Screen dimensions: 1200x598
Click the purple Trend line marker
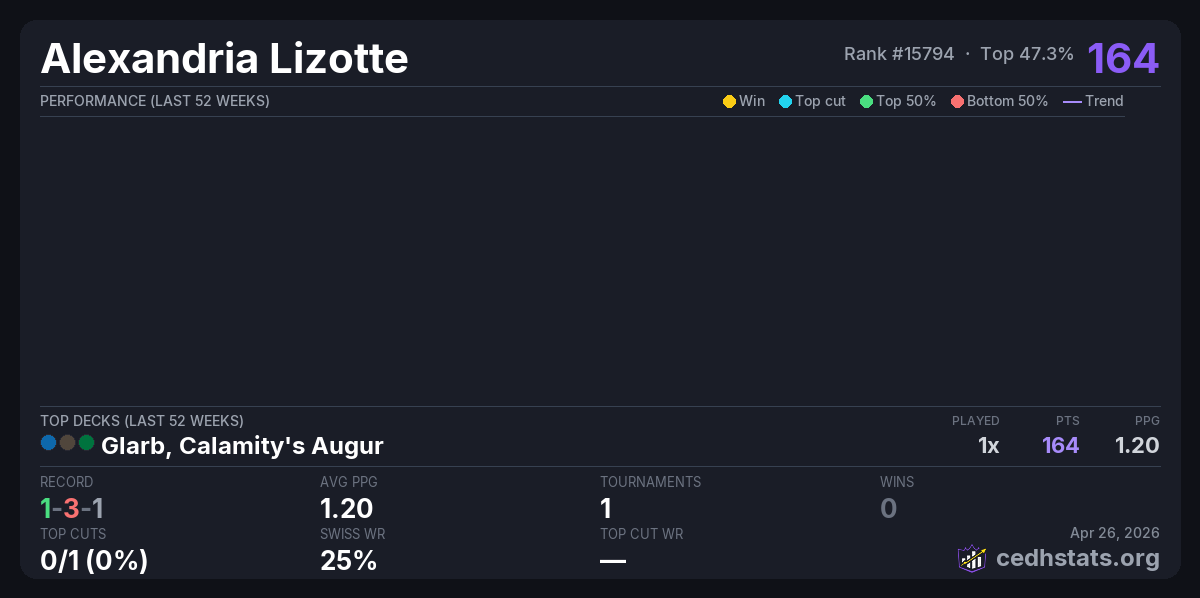coord(1072,101)
